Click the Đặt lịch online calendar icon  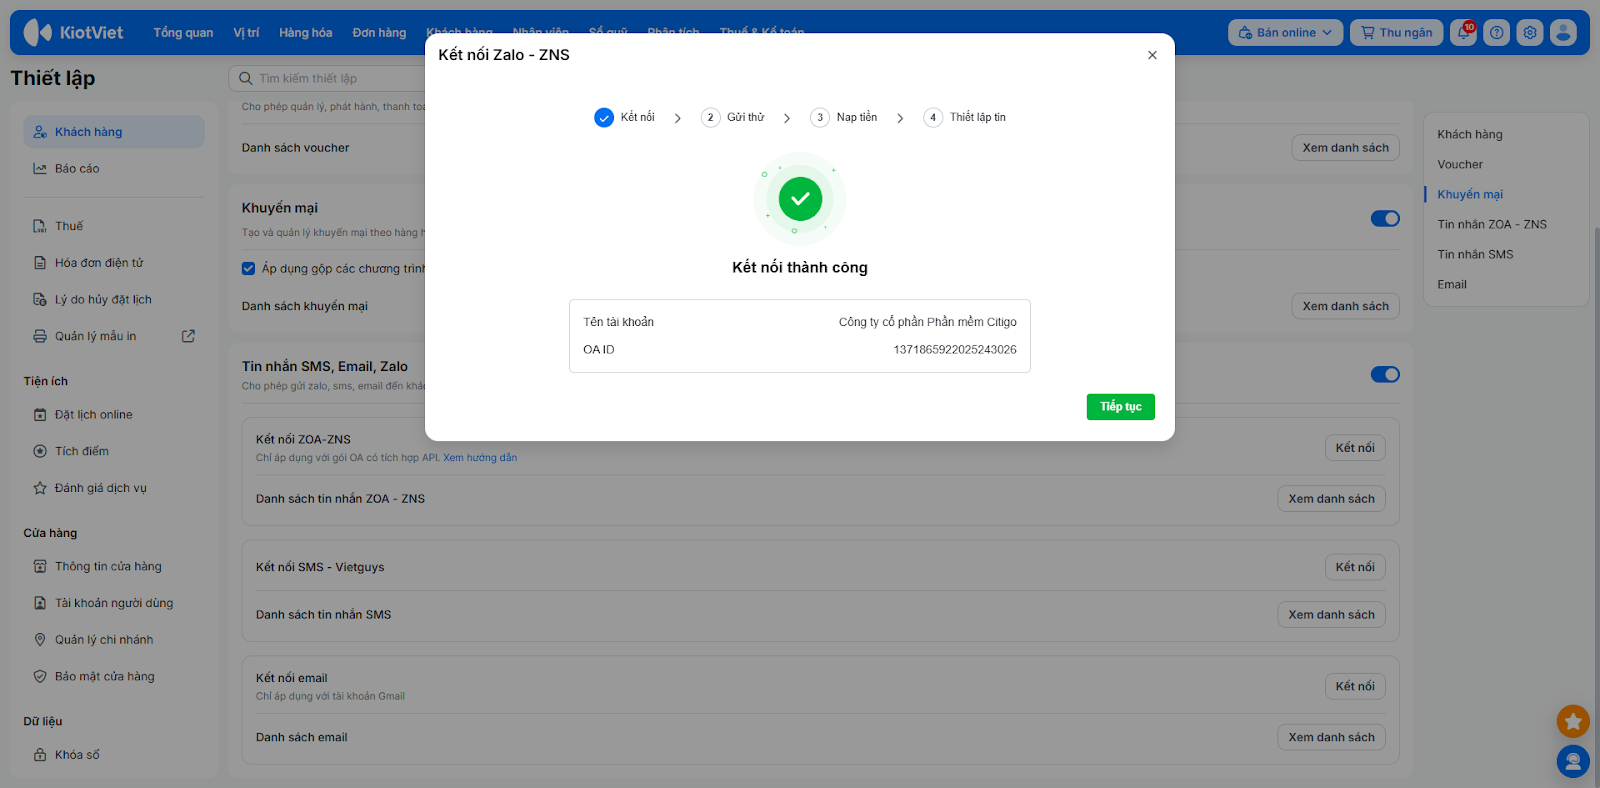coord(40,415)
